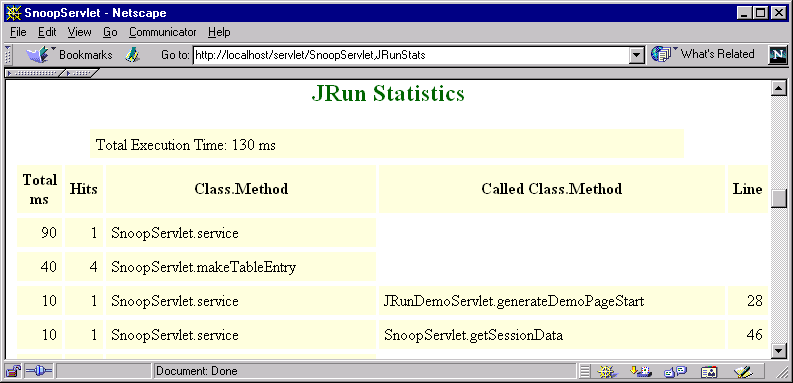Click the Netscape N logo
The width and height of the screenshot is (793, 383).
[x=778, y=55]
